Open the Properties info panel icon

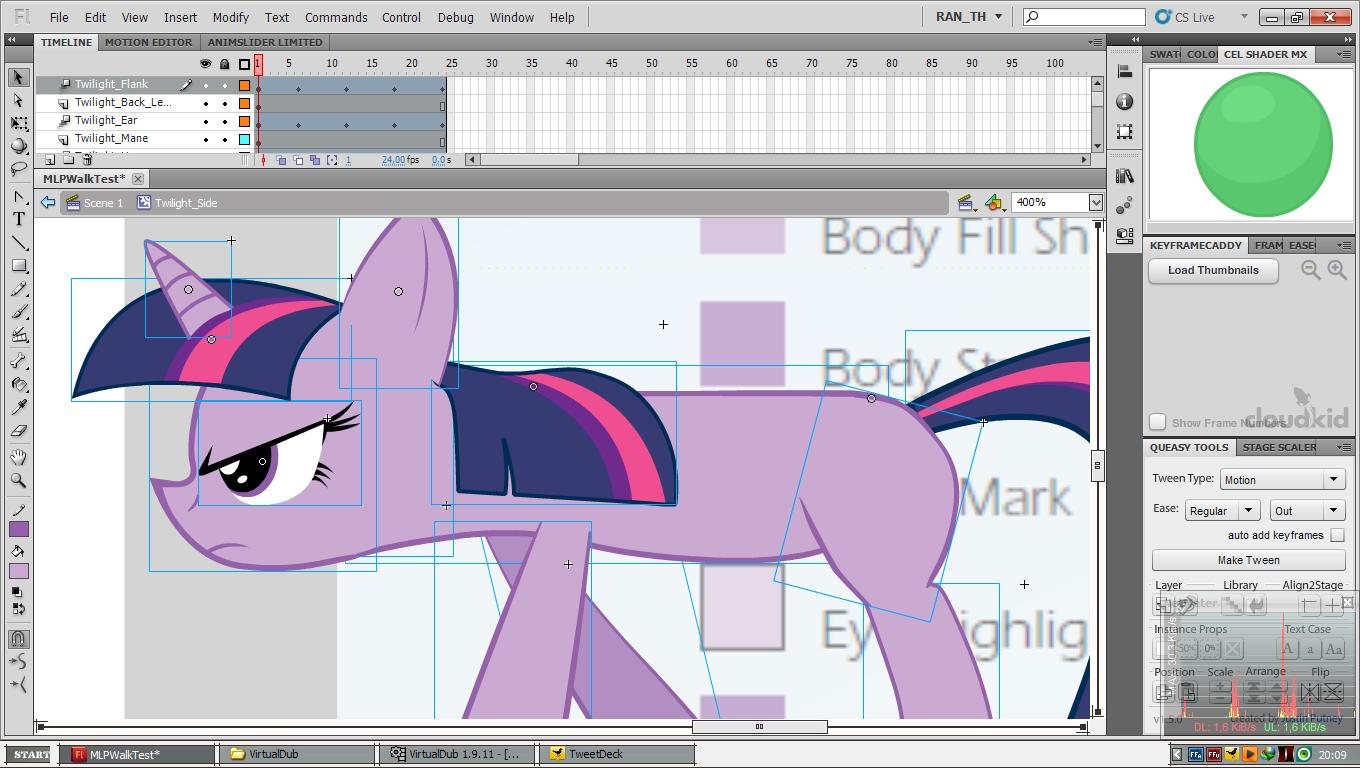click(x=1125, y=102)
